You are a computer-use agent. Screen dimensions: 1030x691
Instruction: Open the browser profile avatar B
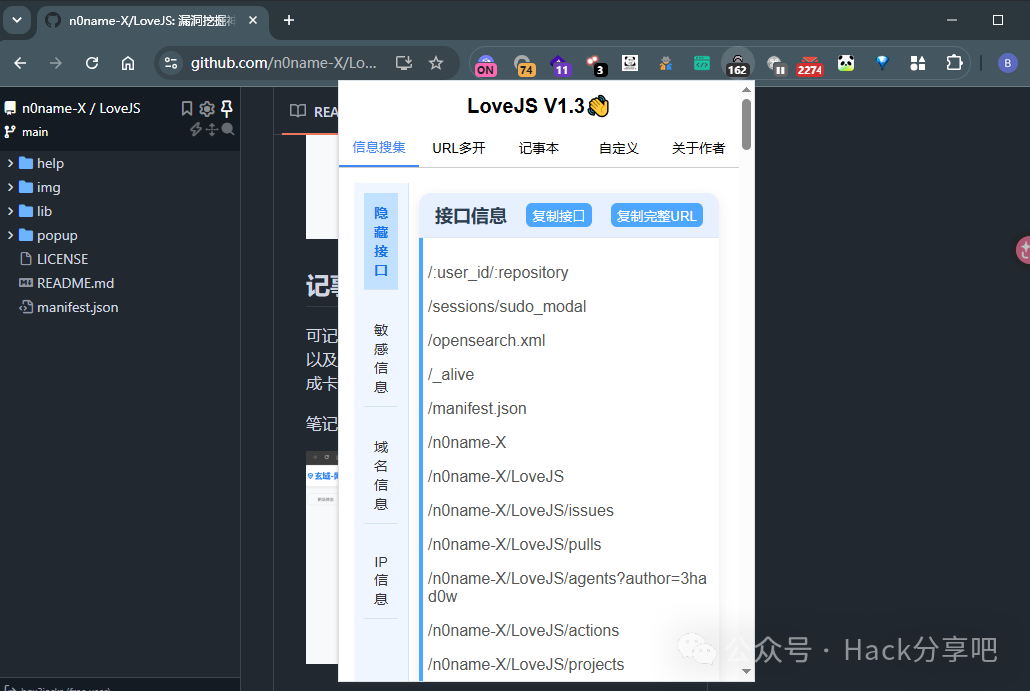[x=1007, y=63]
